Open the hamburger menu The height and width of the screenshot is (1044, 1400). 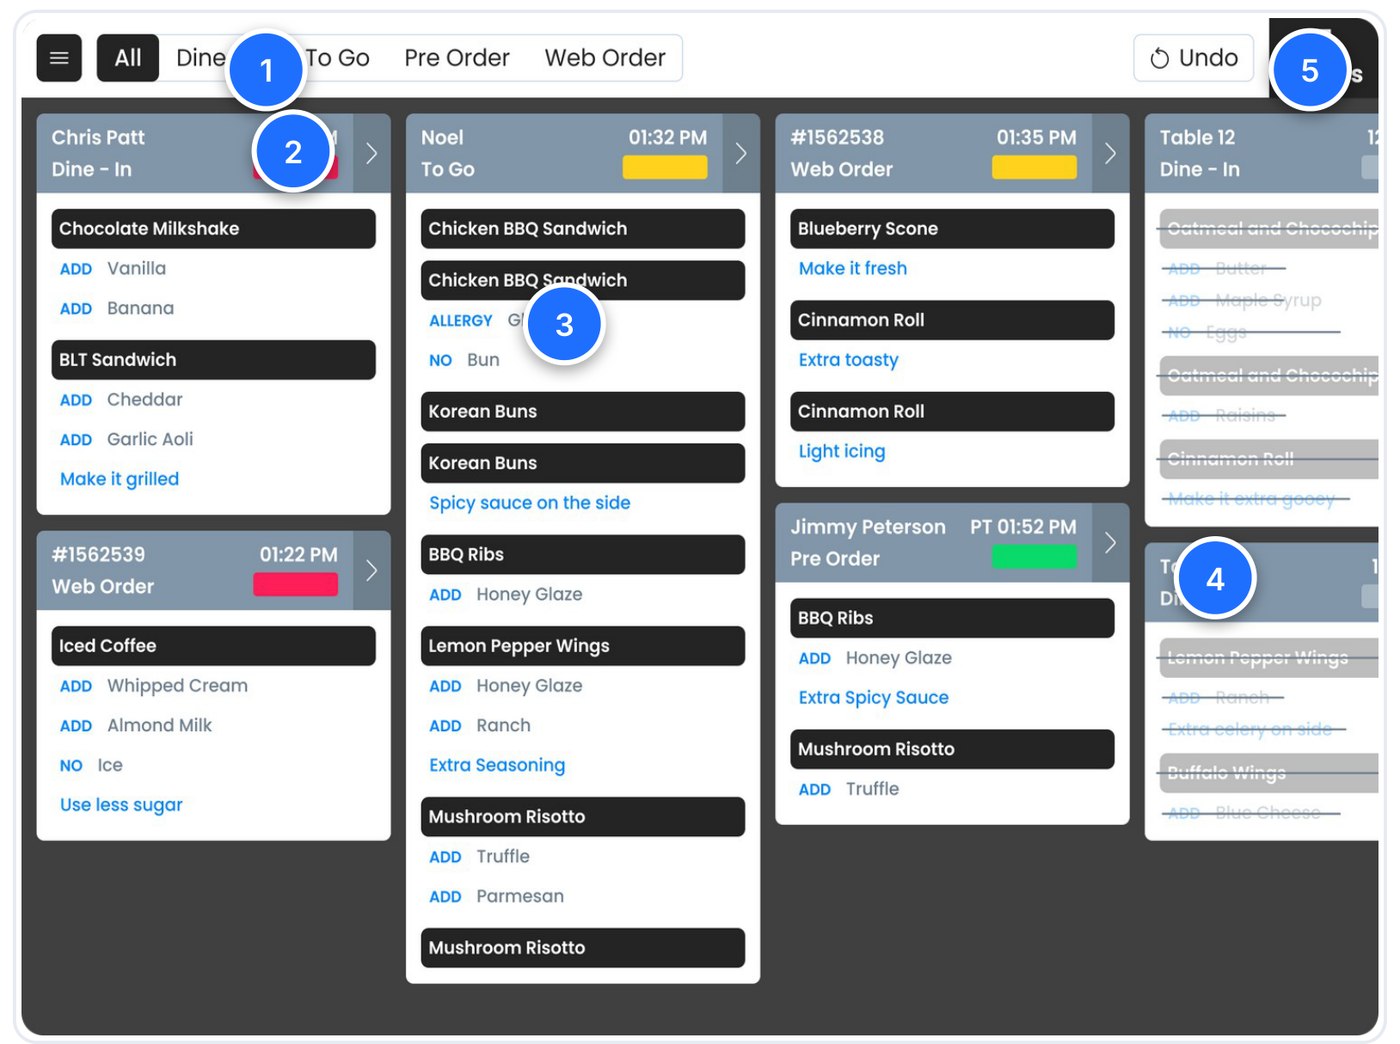click(x=59, y=58)
